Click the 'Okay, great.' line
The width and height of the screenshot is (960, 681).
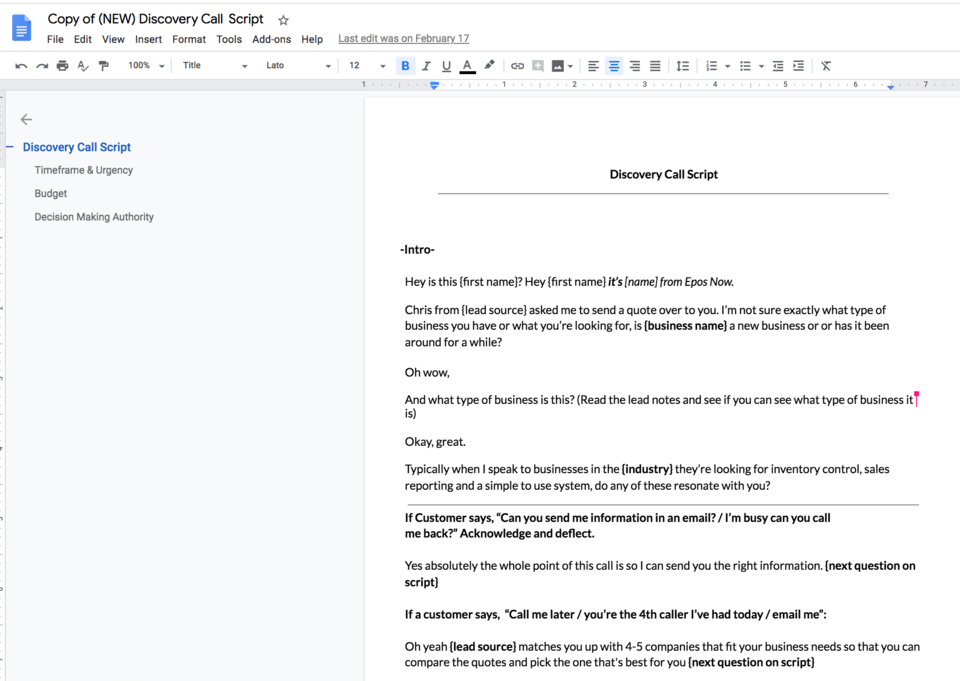[435, 442]
